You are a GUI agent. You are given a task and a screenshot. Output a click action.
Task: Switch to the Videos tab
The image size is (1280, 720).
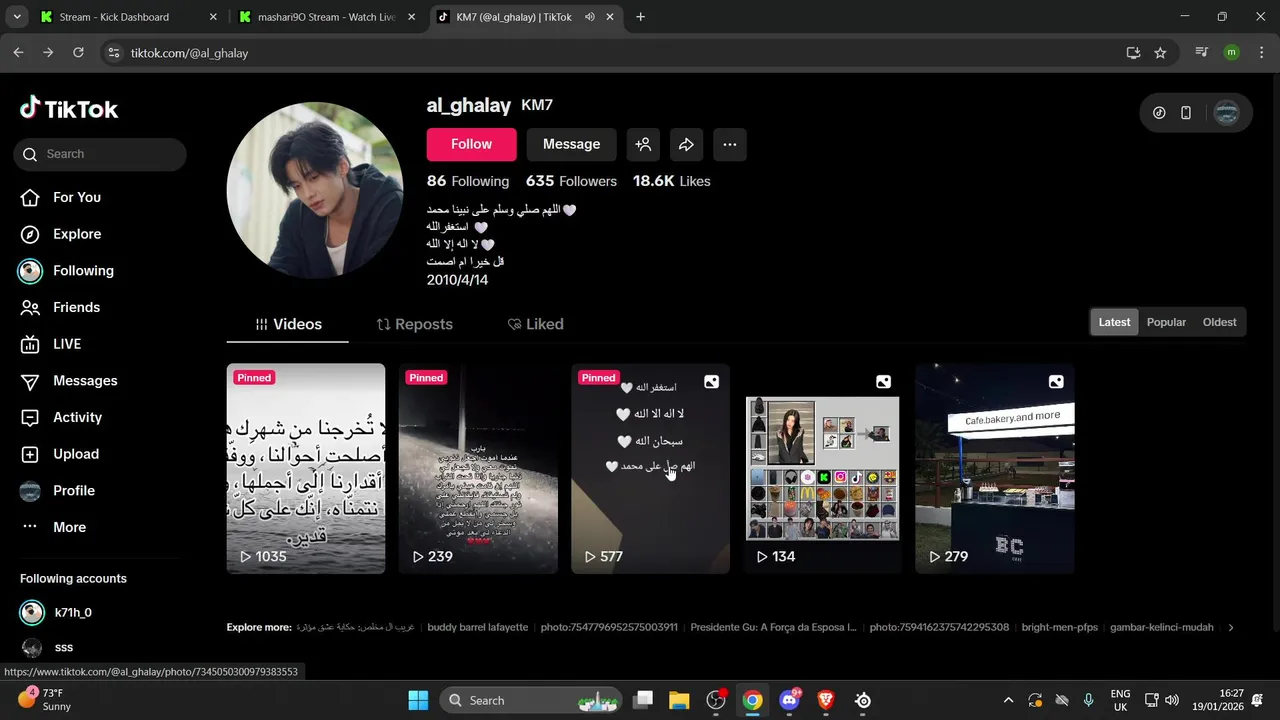[x=288, y=324]
